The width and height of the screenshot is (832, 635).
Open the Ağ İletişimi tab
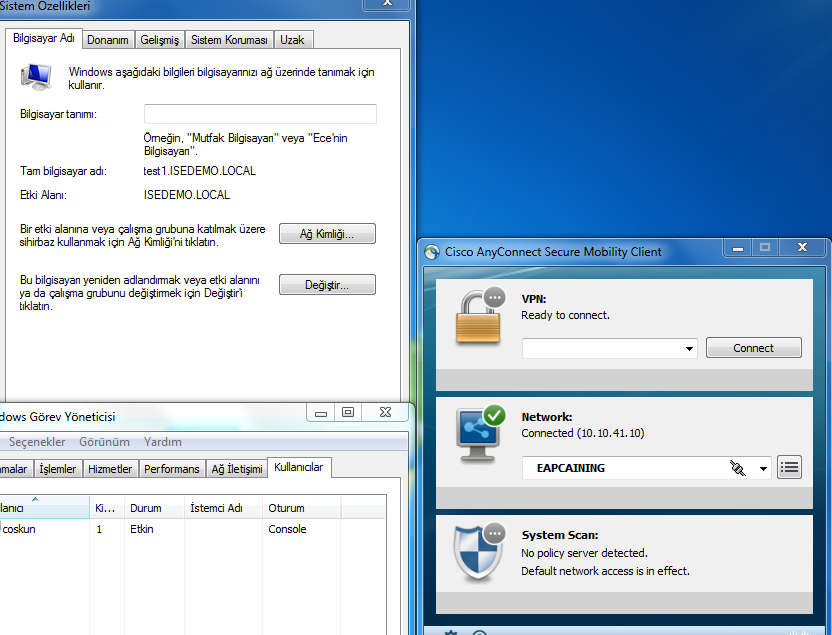(237, 469)
